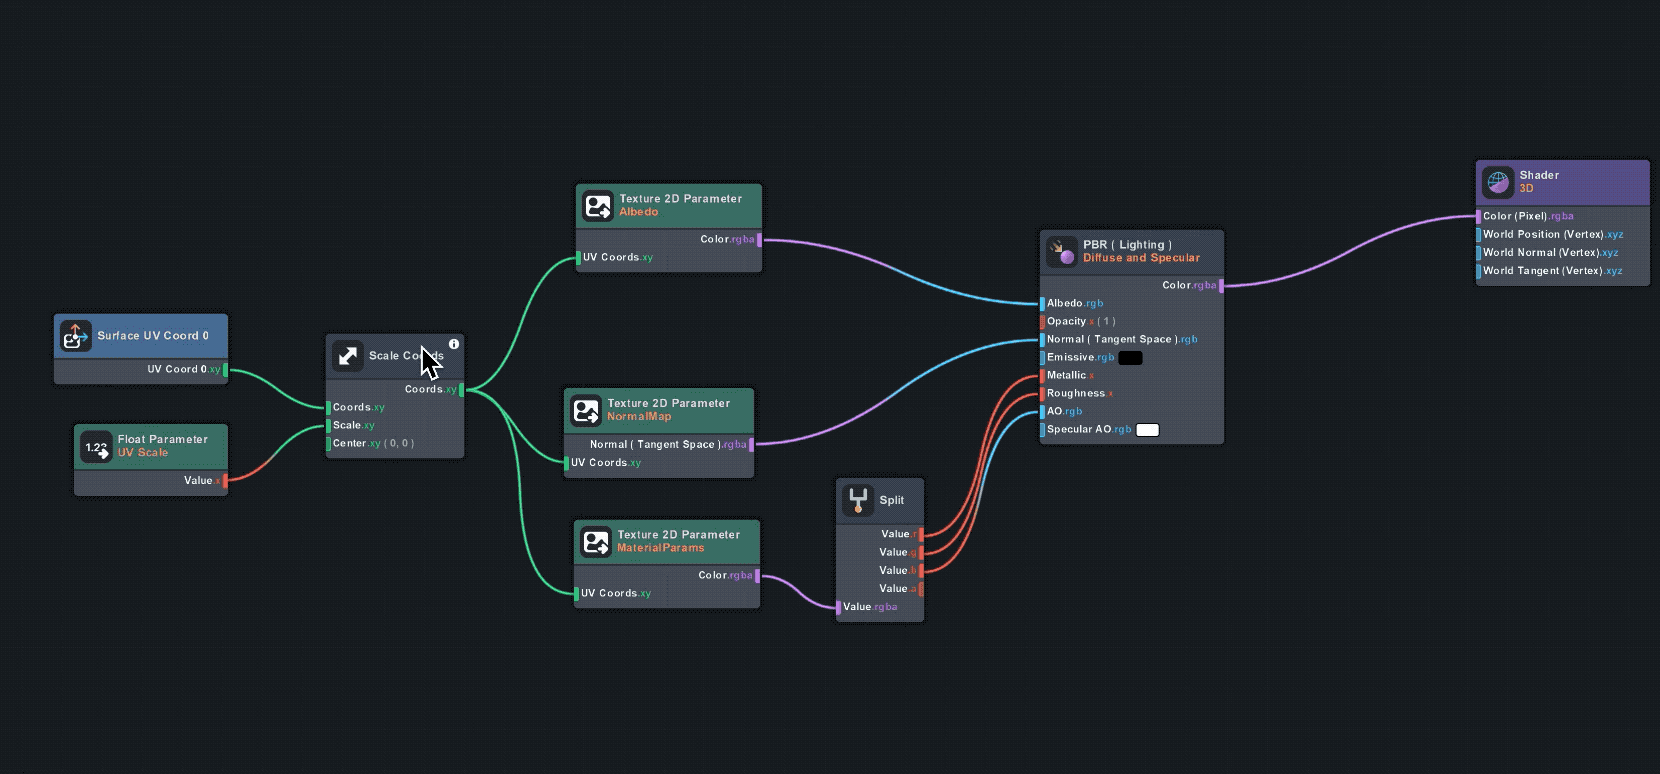Click the PBR Lighting node icon
Viewport: 1660px width, 774px height.
[1061, 252]
